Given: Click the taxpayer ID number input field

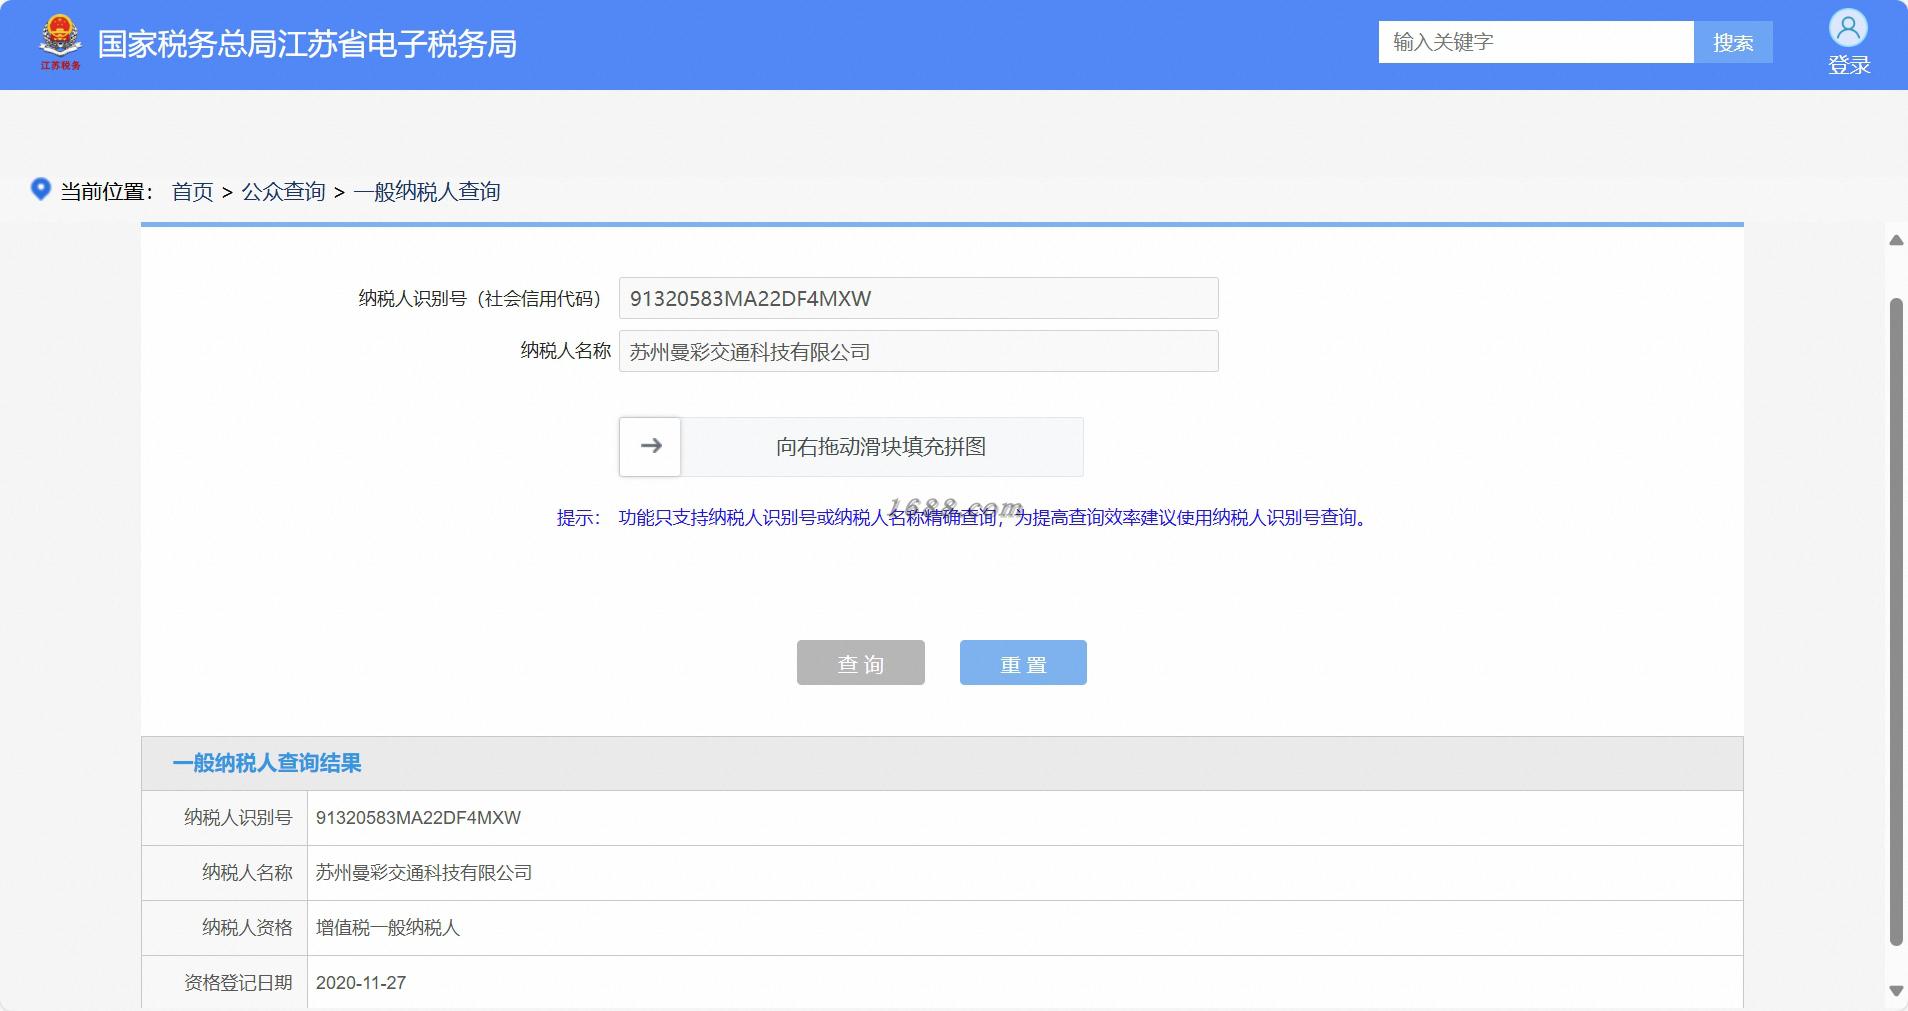Looking at the screenshot, I should pyautogui.click(x=919, y=298).
